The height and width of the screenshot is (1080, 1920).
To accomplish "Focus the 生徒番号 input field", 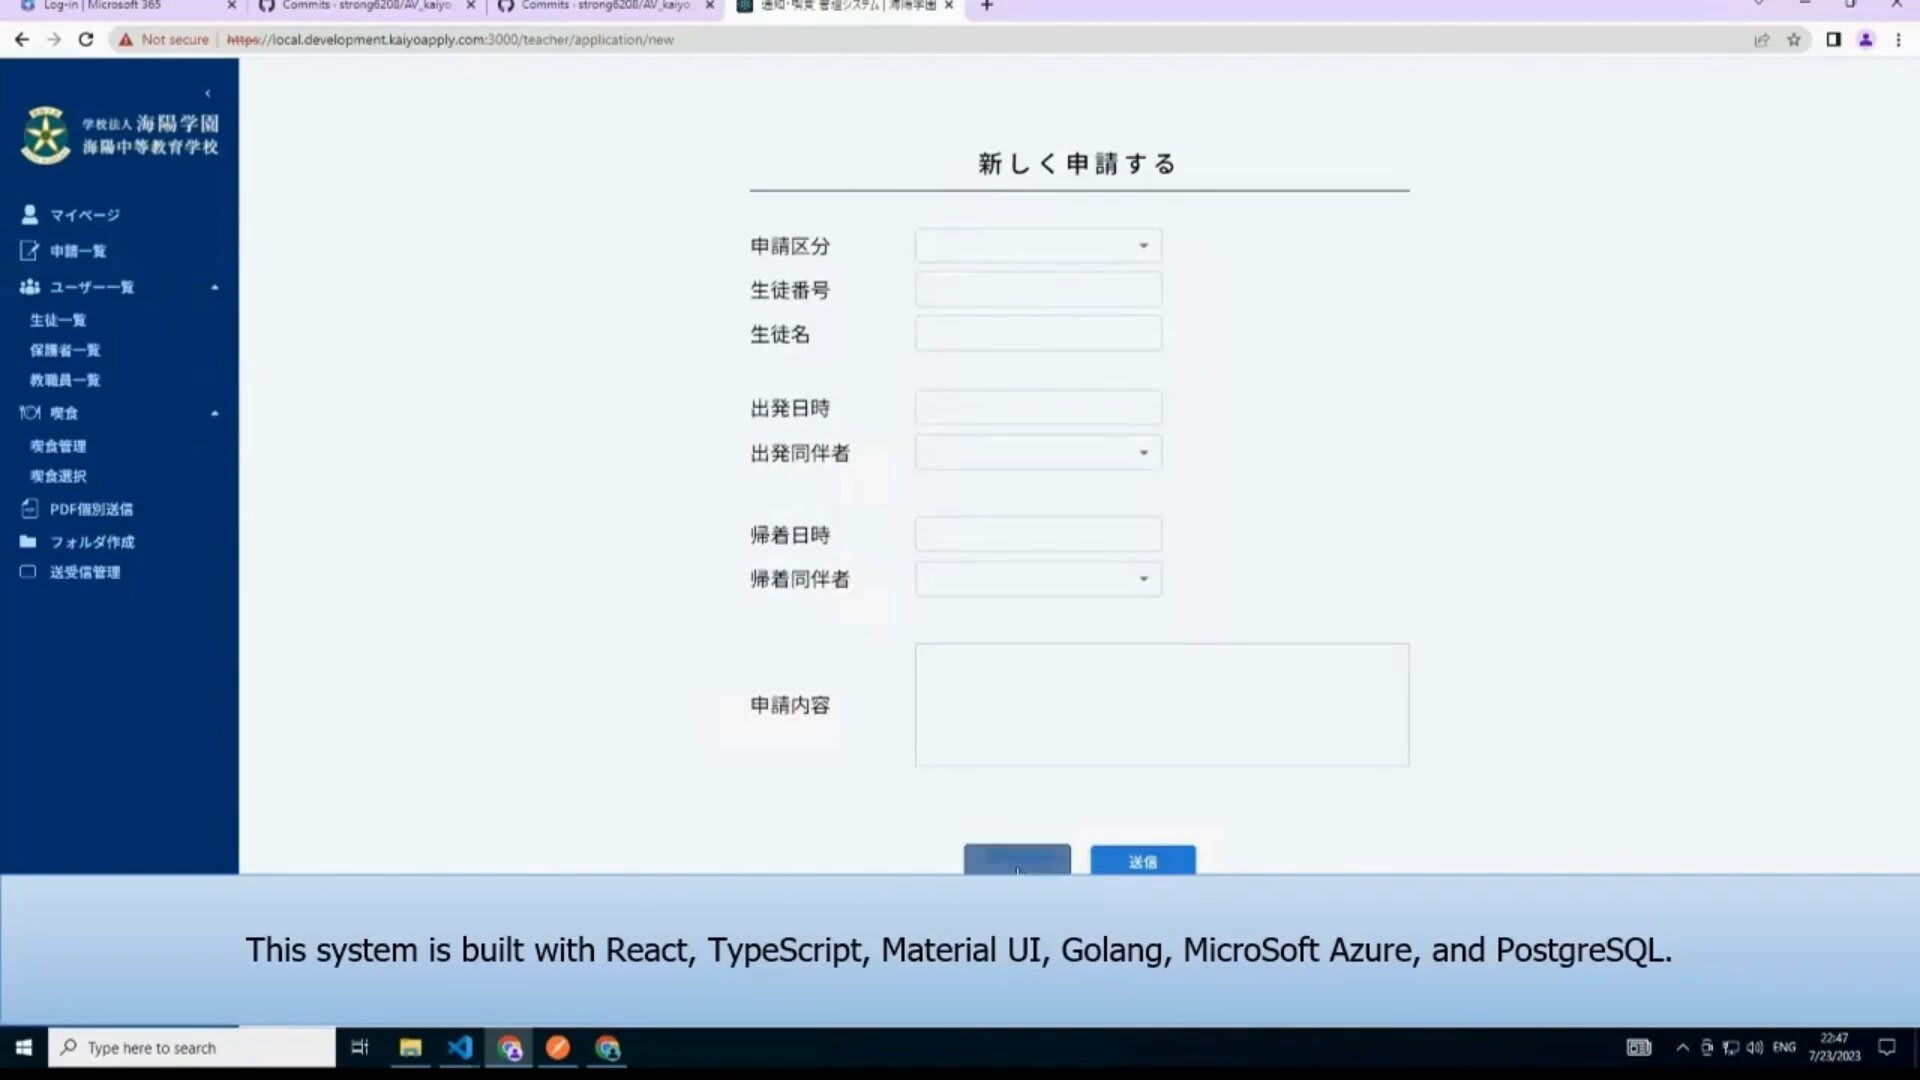I will tap(1038, 290).
